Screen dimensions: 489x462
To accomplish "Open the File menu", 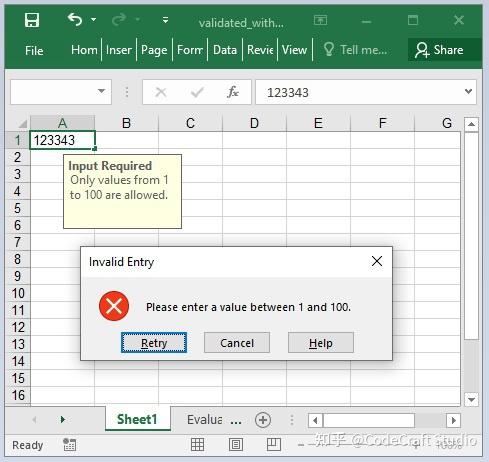I will coord(34,51).
